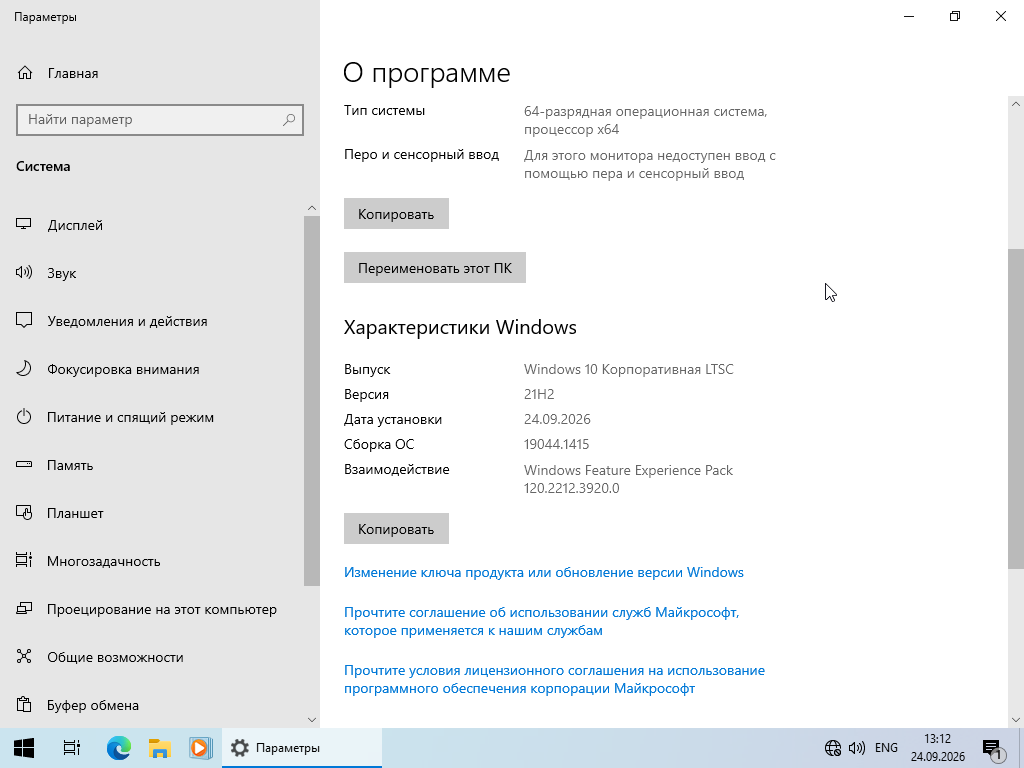The width and height of the screenshot is (1024, 768).
Task: Select the Многозадачность menu label
Action: coord(103,561)
